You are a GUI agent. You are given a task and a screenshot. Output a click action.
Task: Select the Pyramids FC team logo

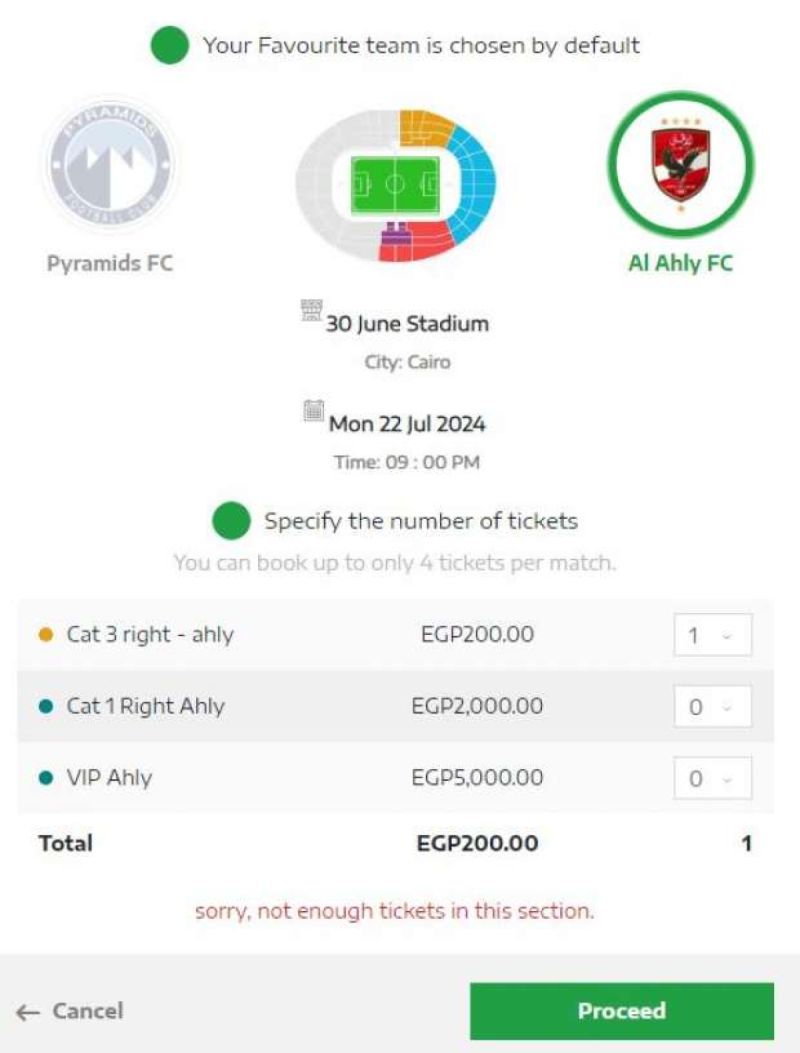(x=109, y=163)
